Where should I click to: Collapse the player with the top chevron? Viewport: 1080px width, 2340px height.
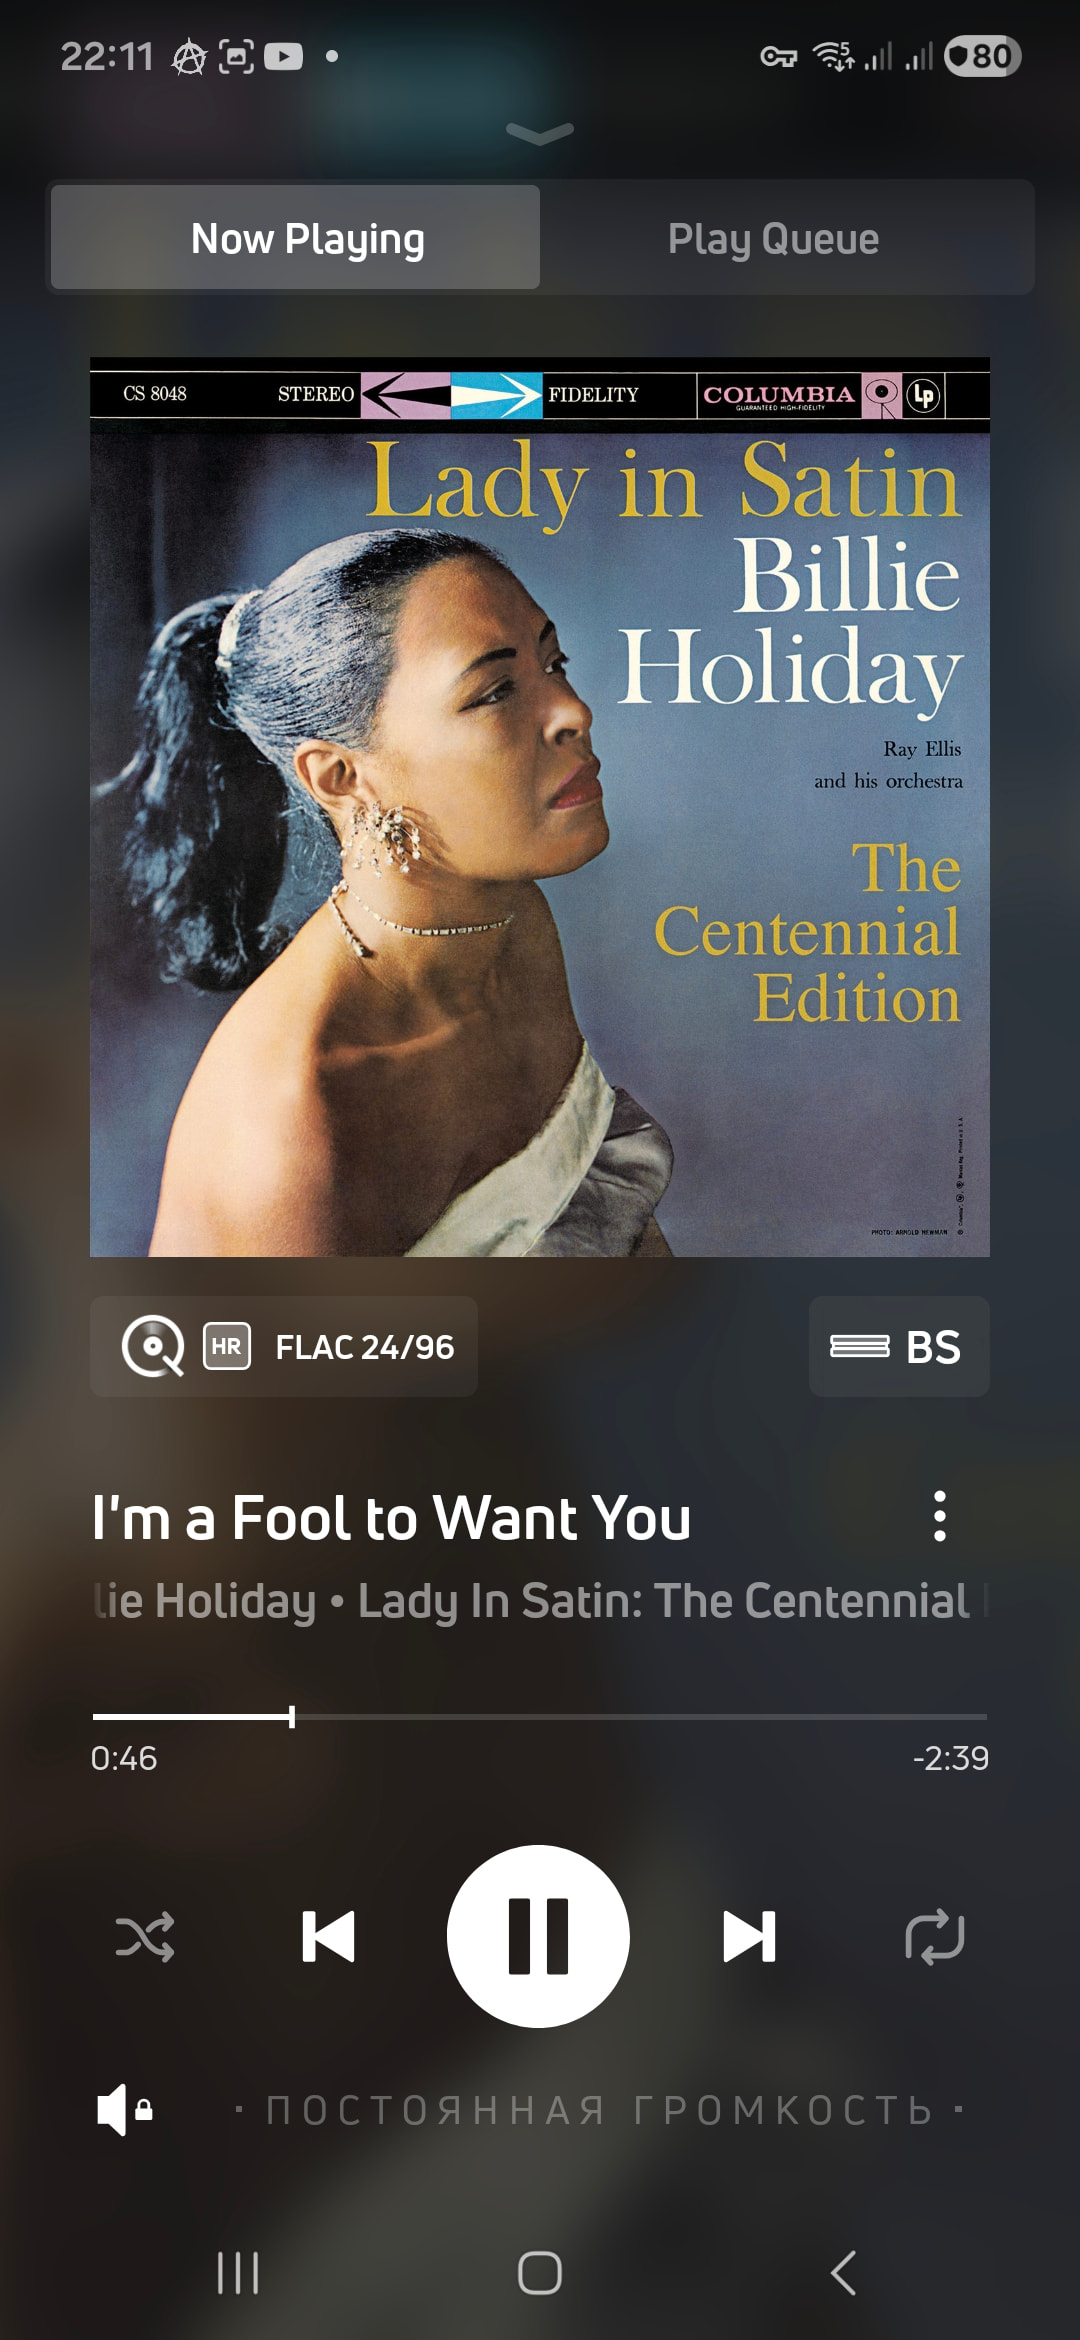[x=540, y=133]
